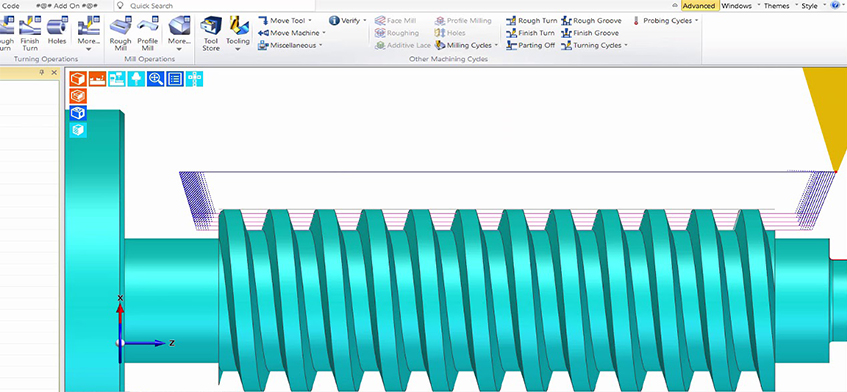
Task: Click the Rough Groove button
Action: (591, 21)
